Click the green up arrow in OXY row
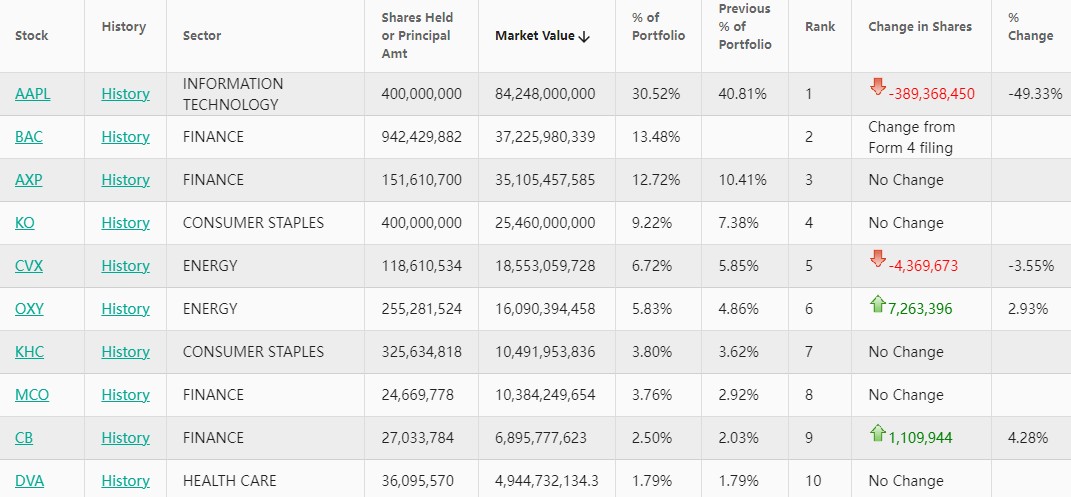 [878, 303]
